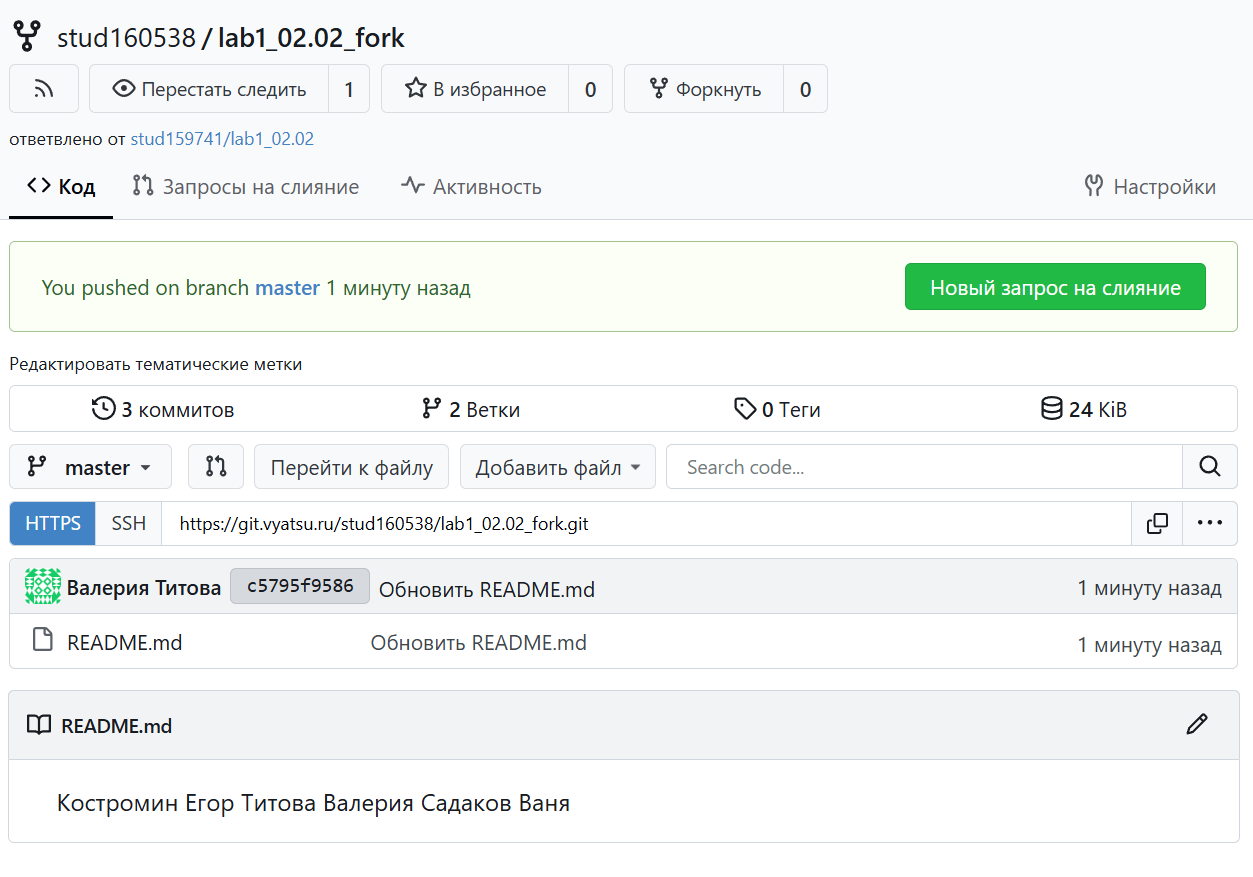Viewport: 1253px width, 877px height.
Task: Edit README.md with the pencil icon
Action: pos(1196,725)
